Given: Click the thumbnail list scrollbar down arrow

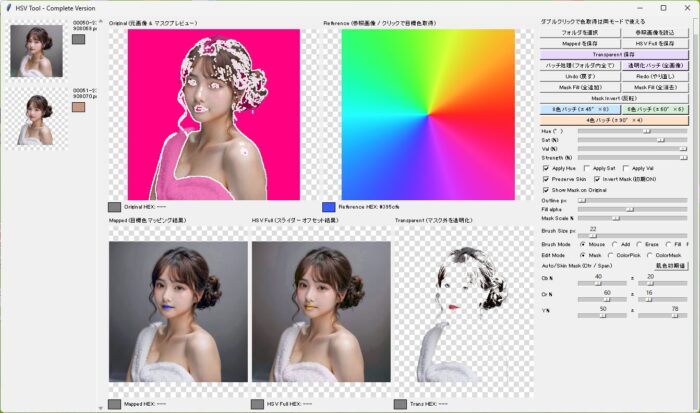Looking at the screenshot, I should pos(100,408).
